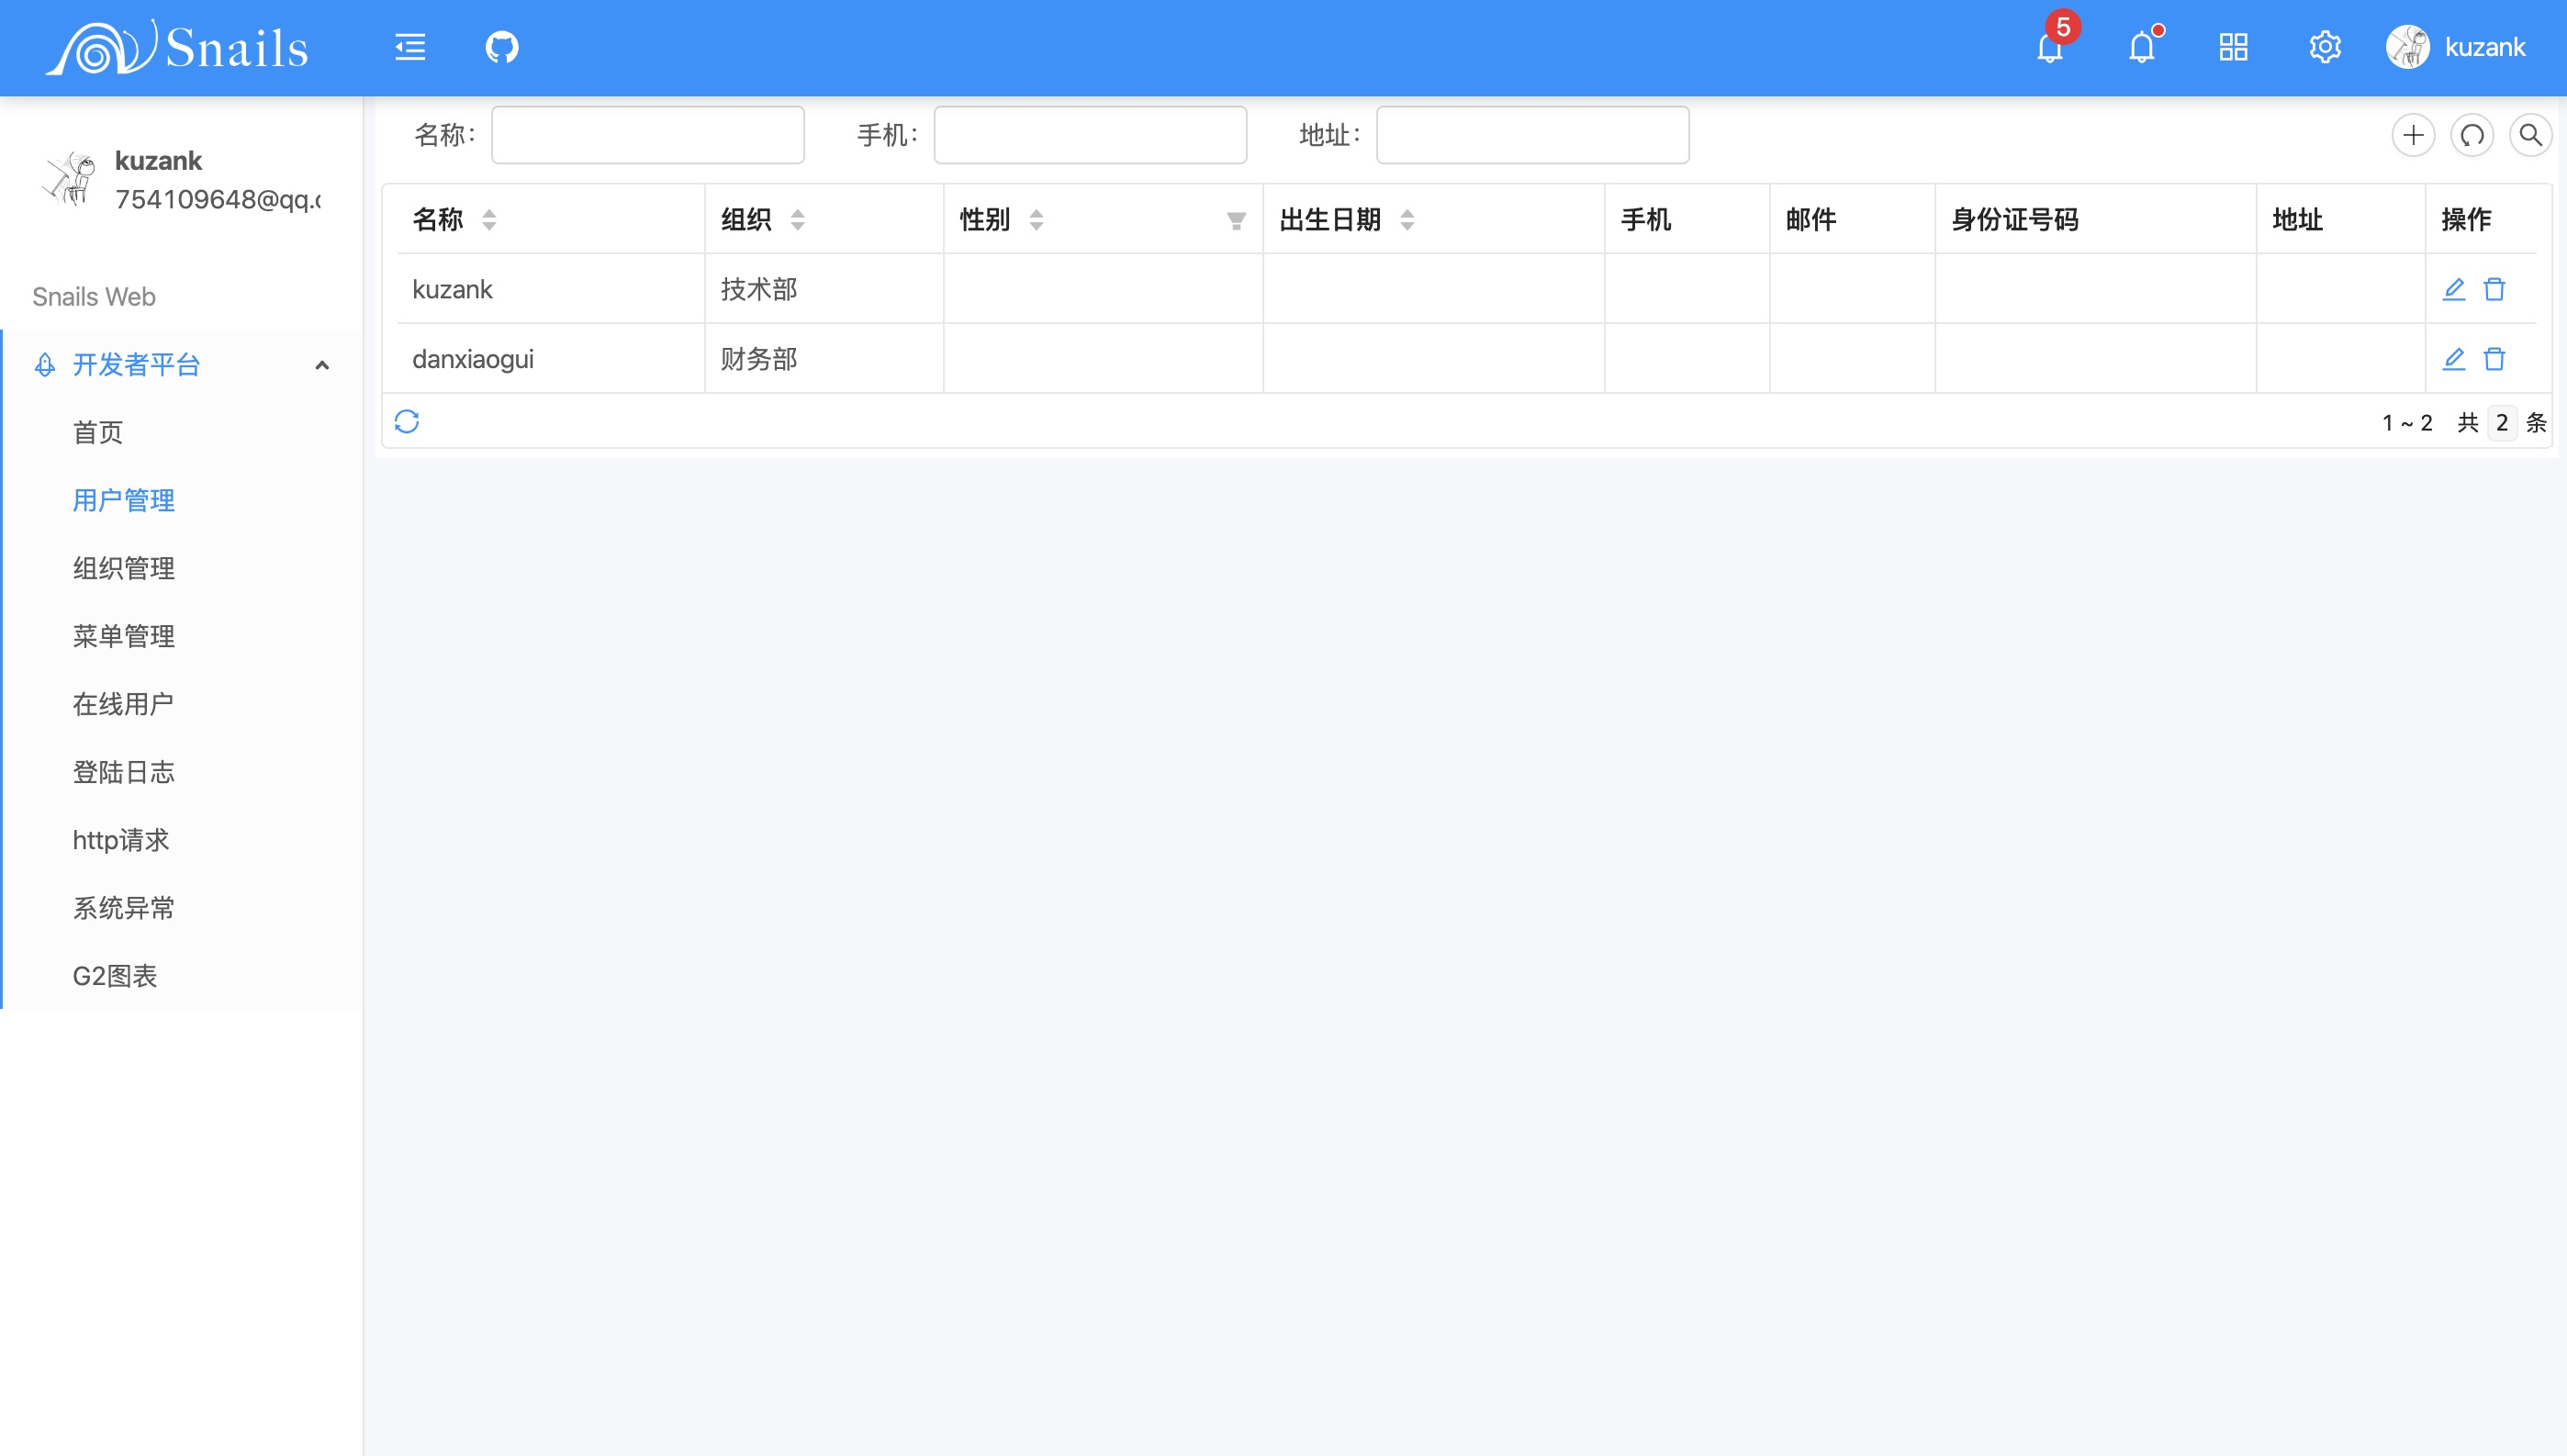Toggle sort on 出生日期 column
The image size is (2567, 1456).
pyautogui.click(x=1407, y=220)
